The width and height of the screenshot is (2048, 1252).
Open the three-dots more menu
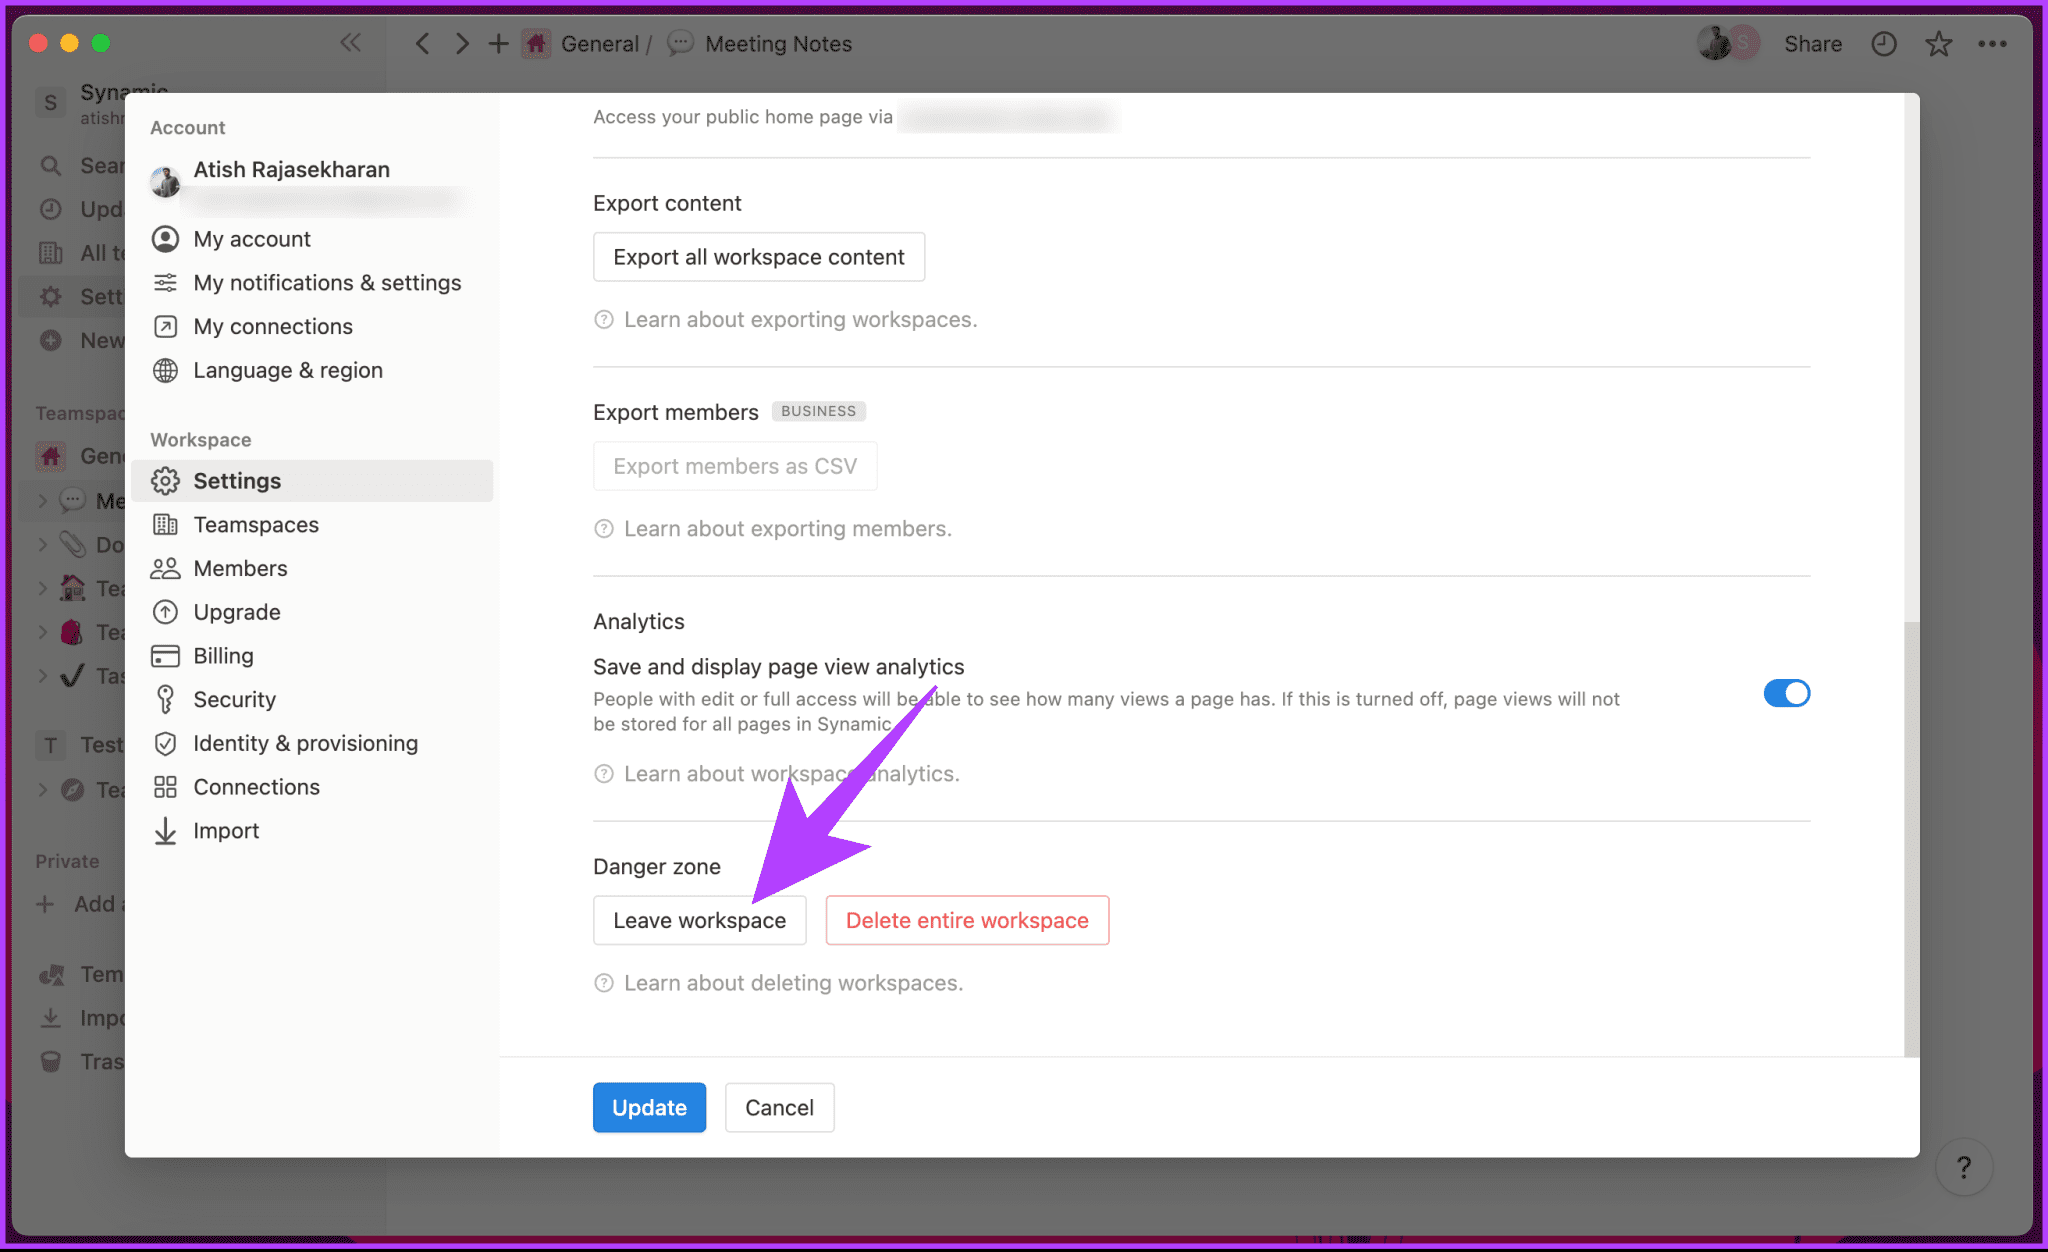1992,44
